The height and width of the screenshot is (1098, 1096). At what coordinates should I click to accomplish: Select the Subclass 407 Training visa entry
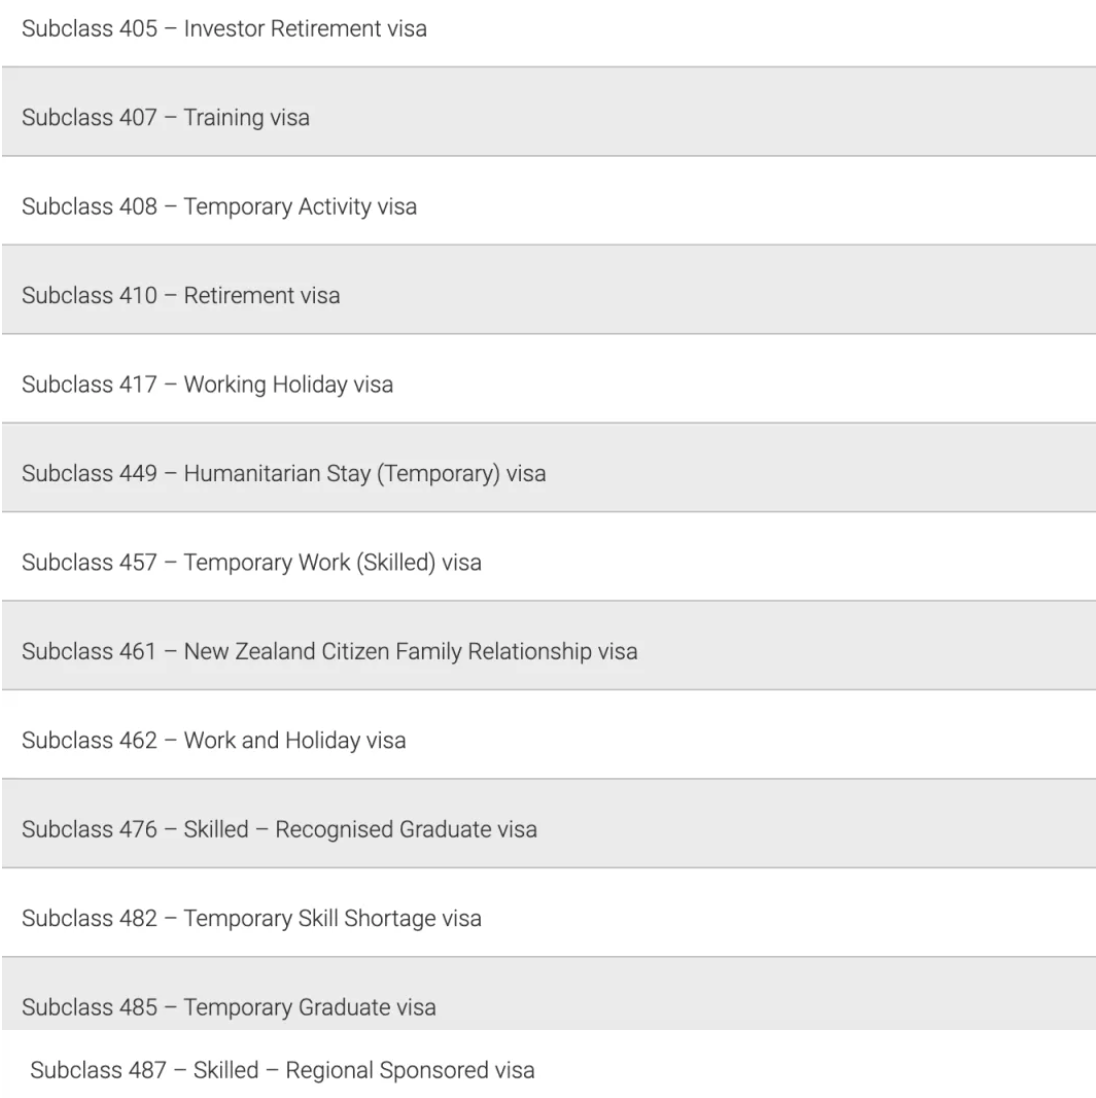tap(166, 118)
